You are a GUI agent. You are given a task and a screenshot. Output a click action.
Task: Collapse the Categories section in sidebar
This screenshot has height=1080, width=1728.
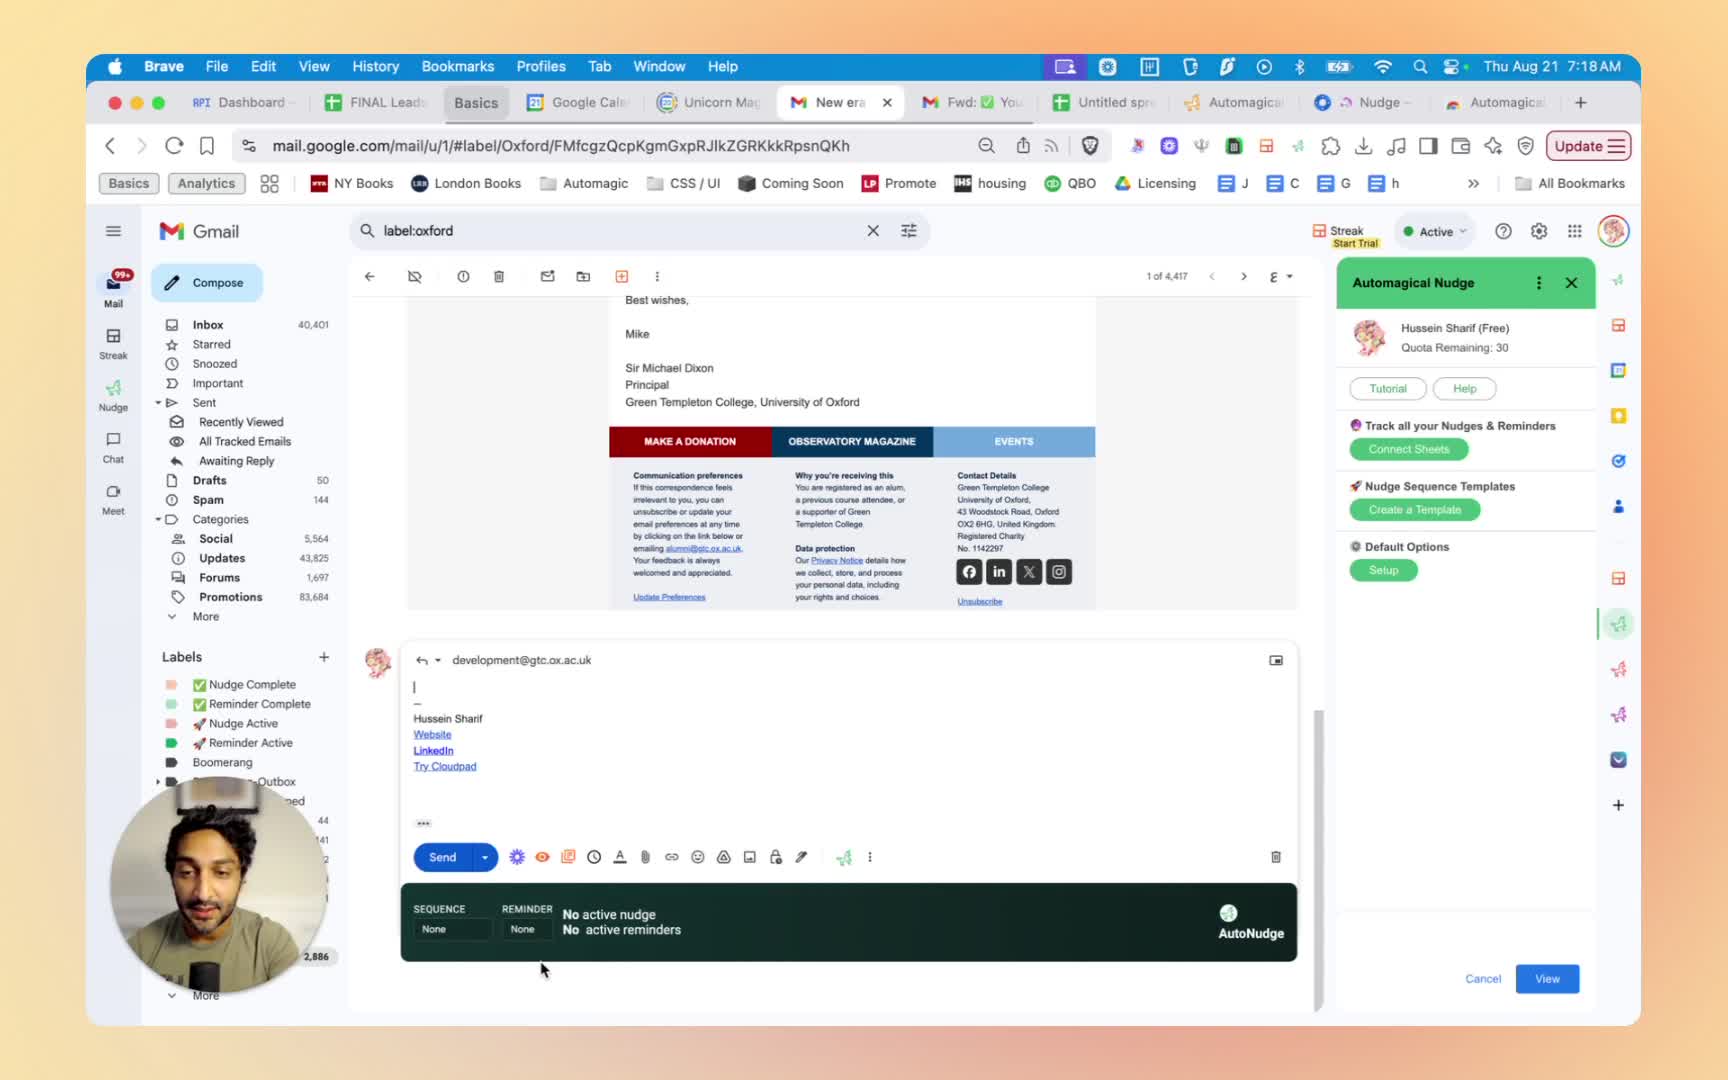pyautogui.click(x=158, y=520)
